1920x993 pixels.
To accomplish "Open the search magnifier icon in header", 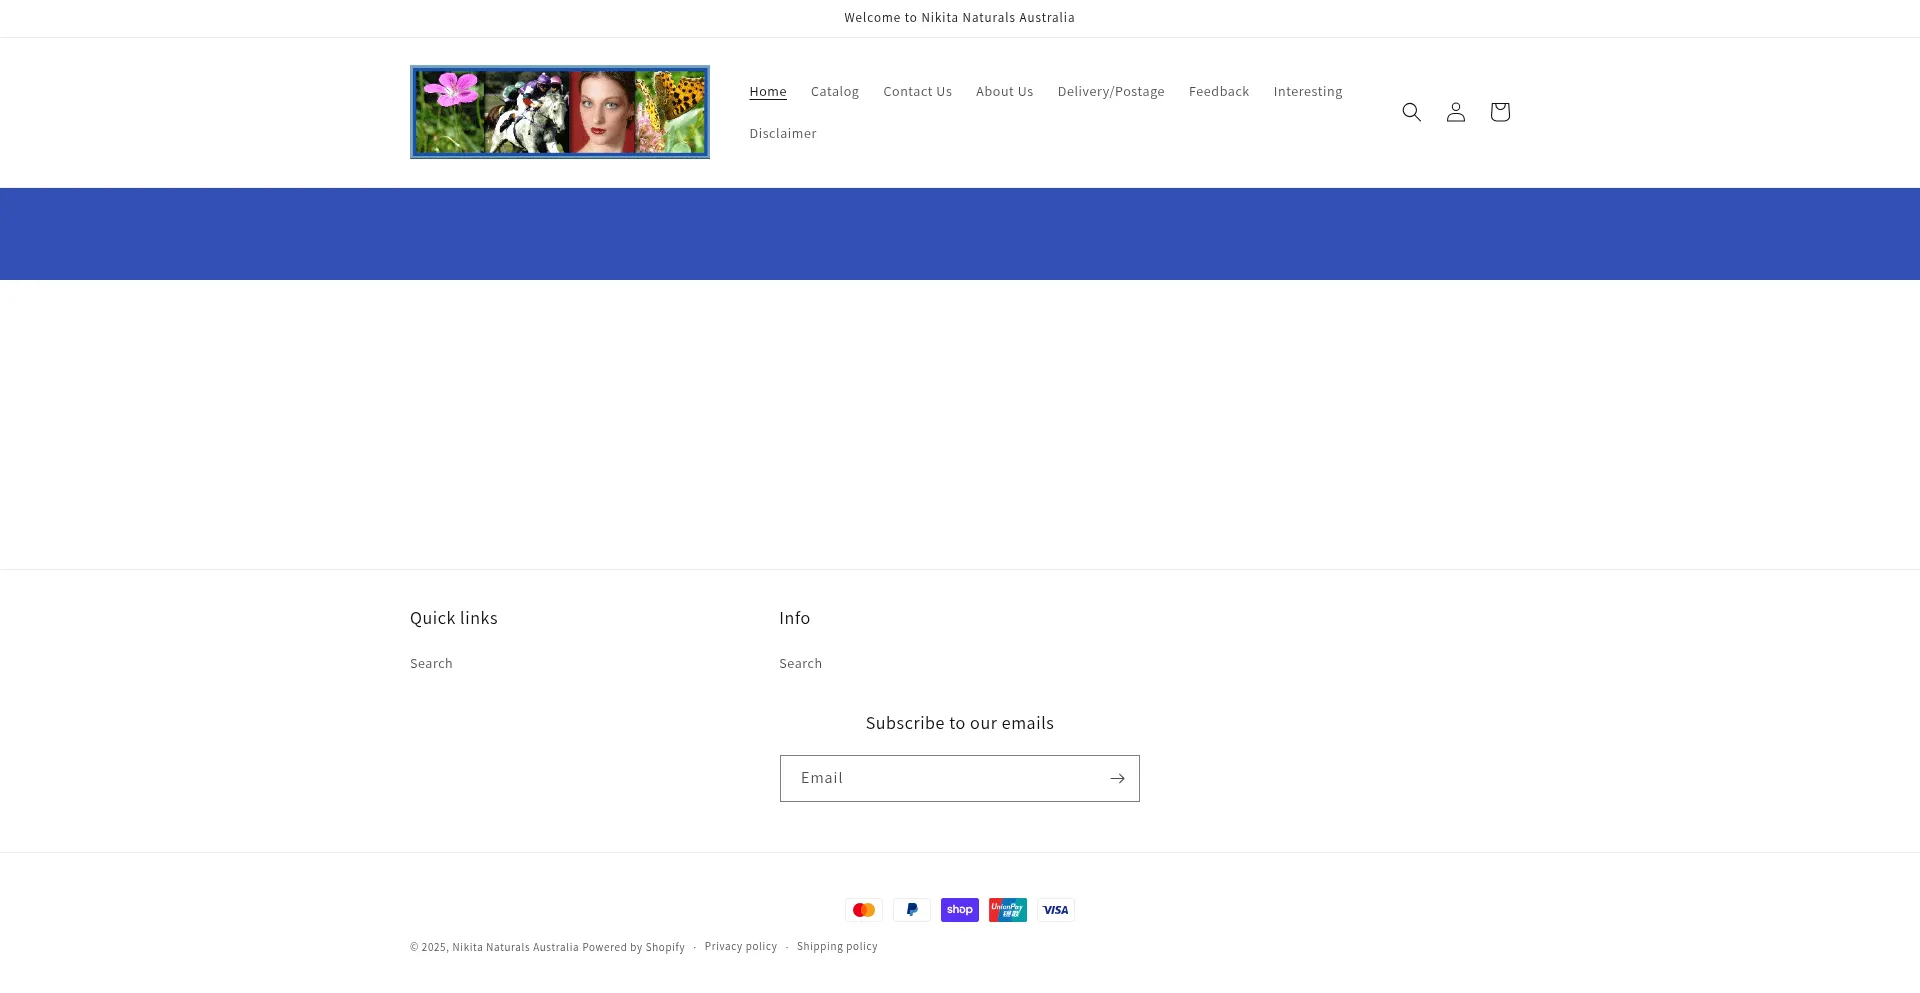I will [1411, 112].
